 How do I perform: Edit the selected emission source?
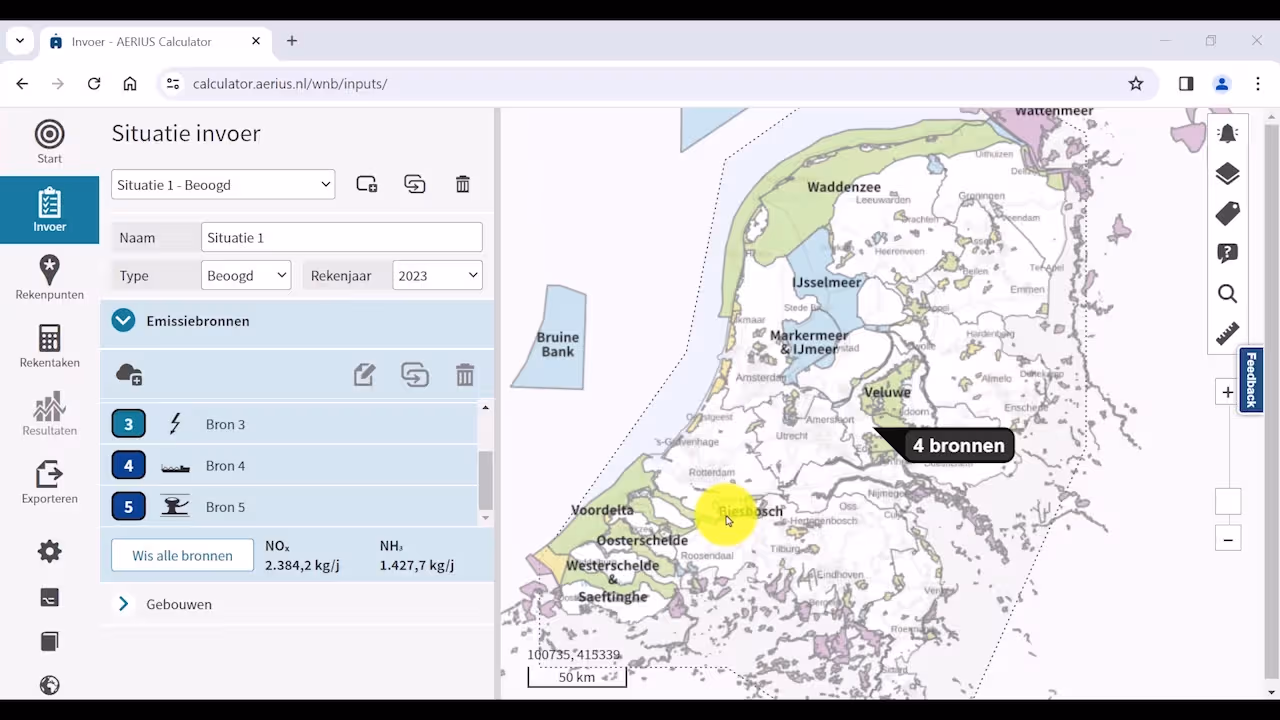click(364, 375)
